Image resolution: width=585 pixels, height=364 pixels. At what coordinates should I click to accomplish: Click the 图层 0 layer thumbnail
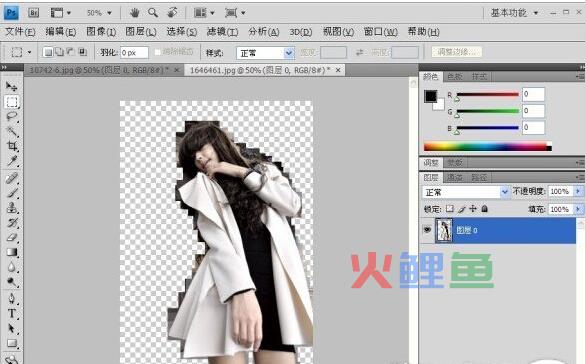coord(444,231)
